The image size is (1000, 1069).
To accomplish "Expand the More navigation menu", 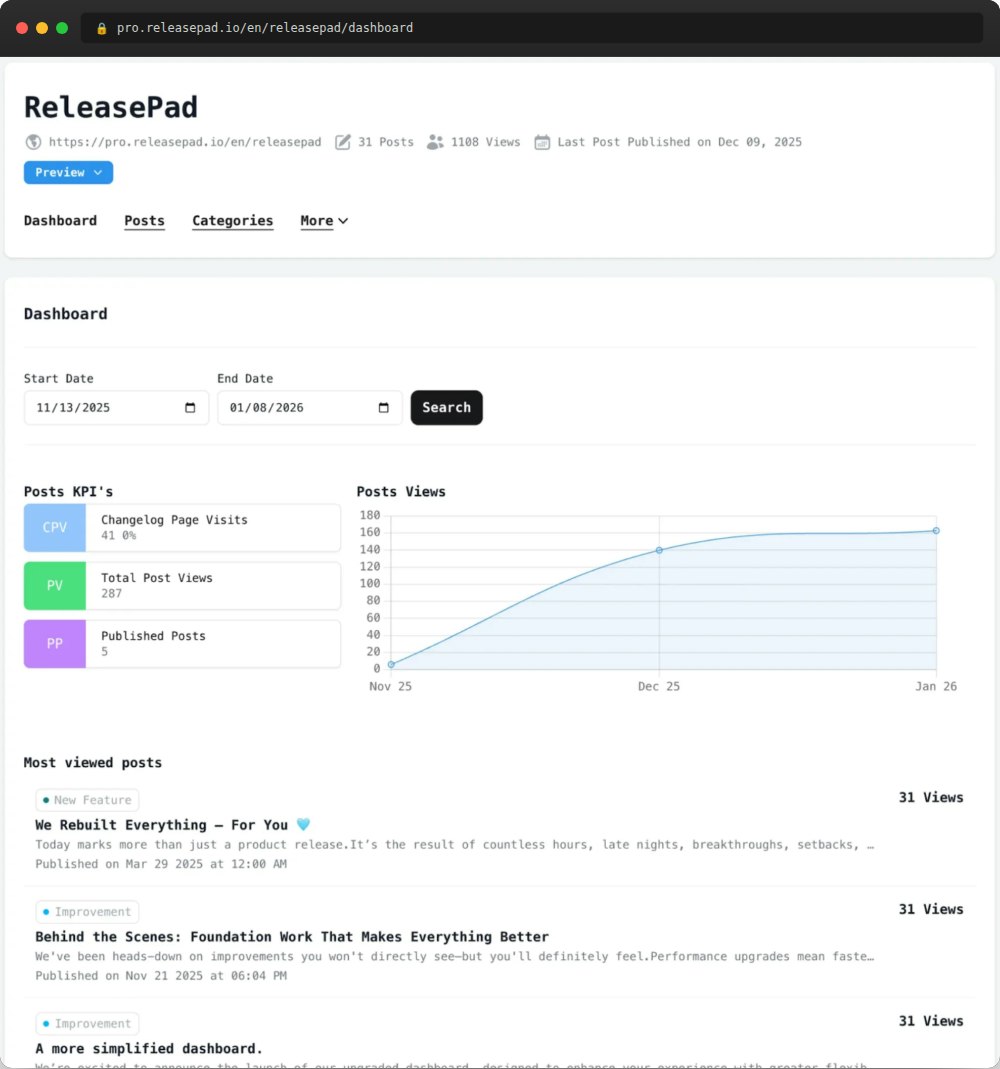I will (x=323, y=221).
